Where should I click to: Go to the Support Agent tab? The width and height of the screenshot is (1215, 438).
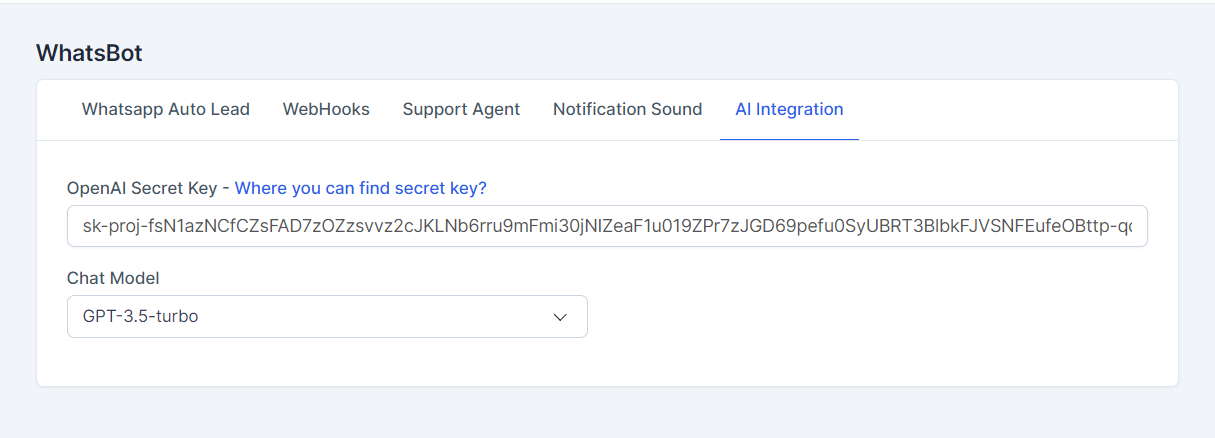pyautogui.click(x=461, y=109)
